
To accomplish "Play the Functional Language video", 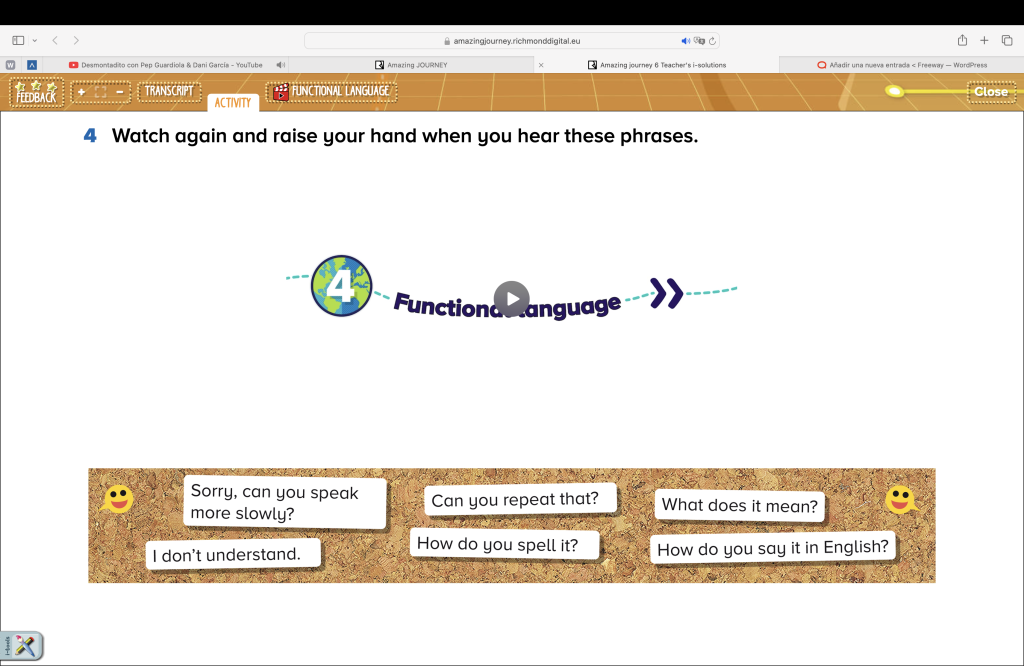I will 511,298.
